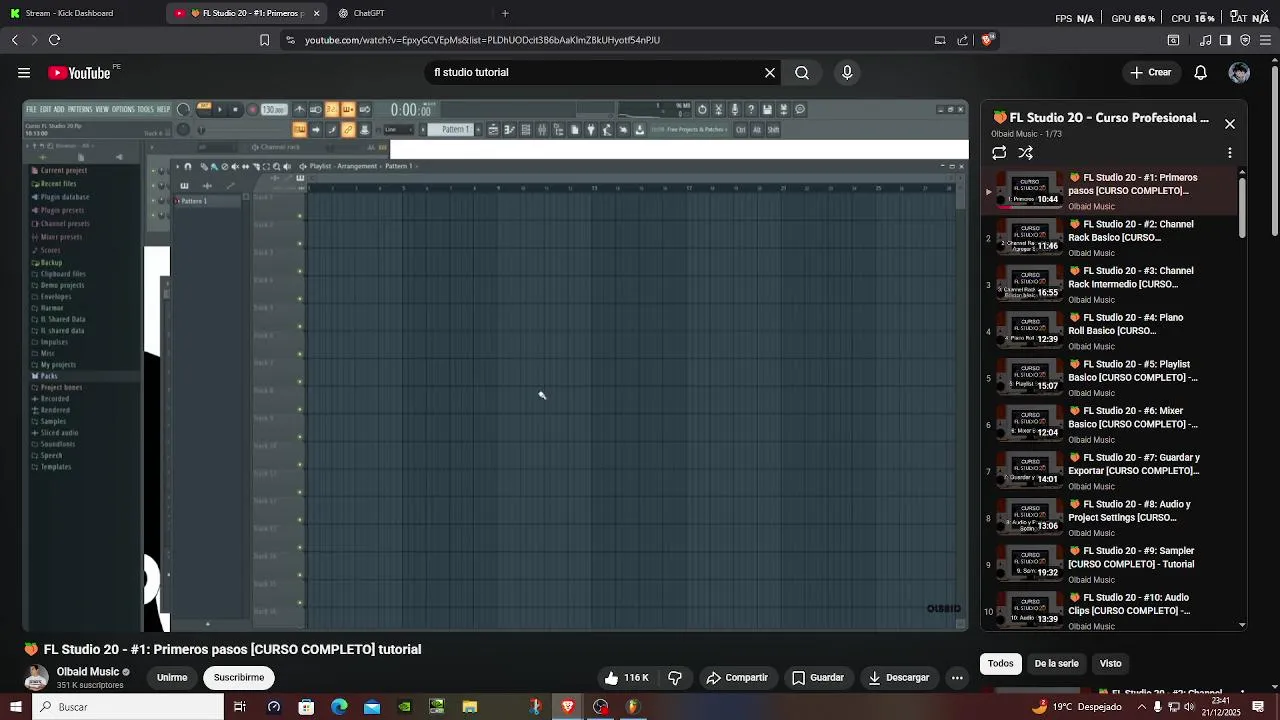Click FL Studio save project icon

coord(767,109)
